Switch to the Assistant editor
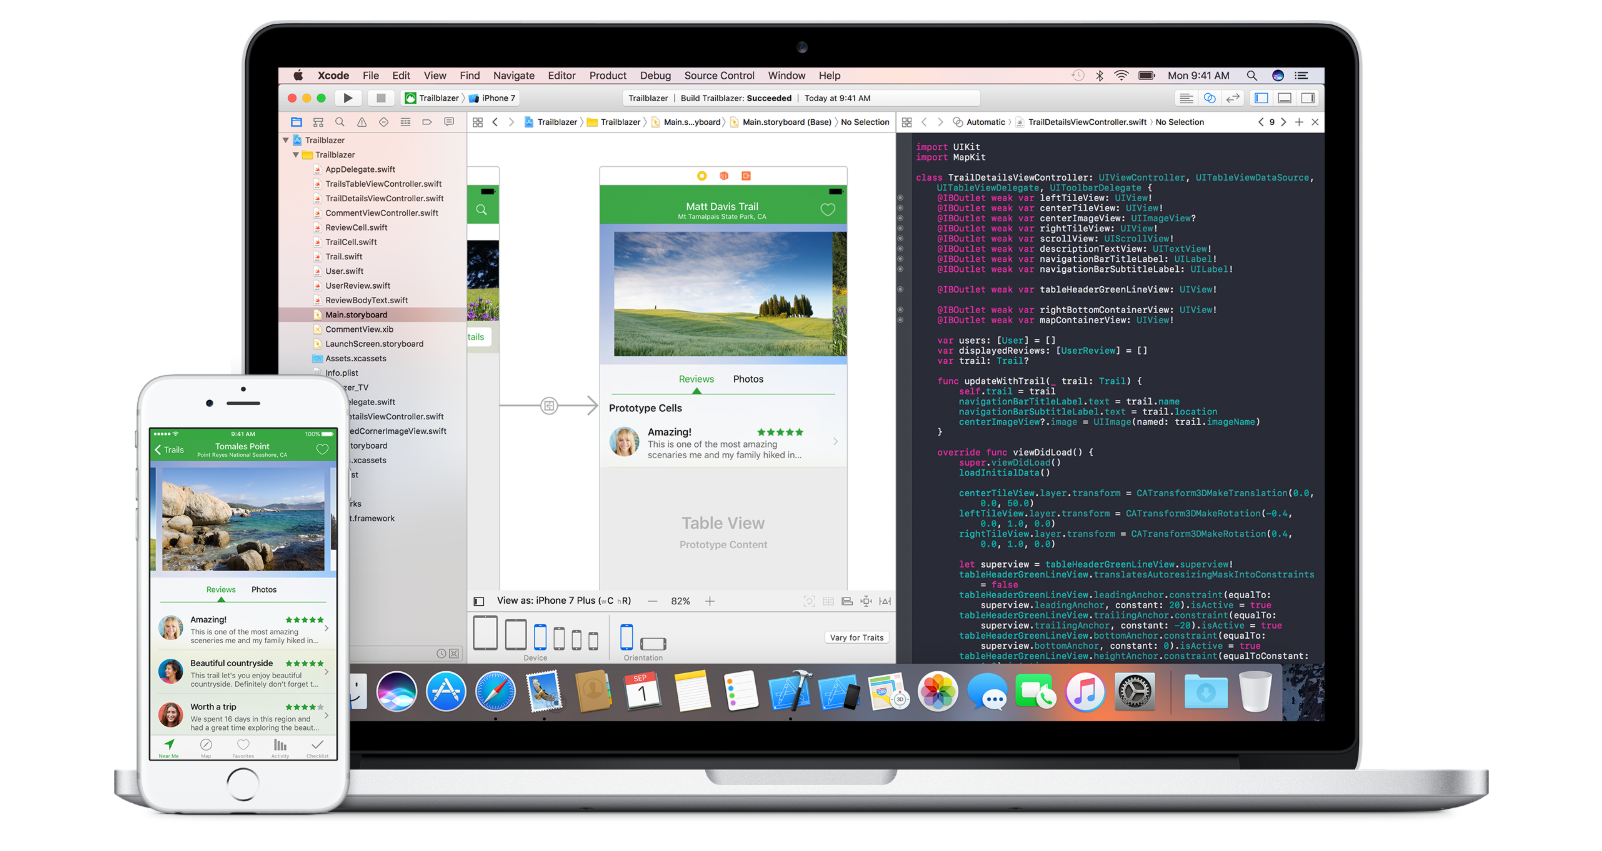The width and height of the screenshot is (1602, 851). tap(1209, 98)
